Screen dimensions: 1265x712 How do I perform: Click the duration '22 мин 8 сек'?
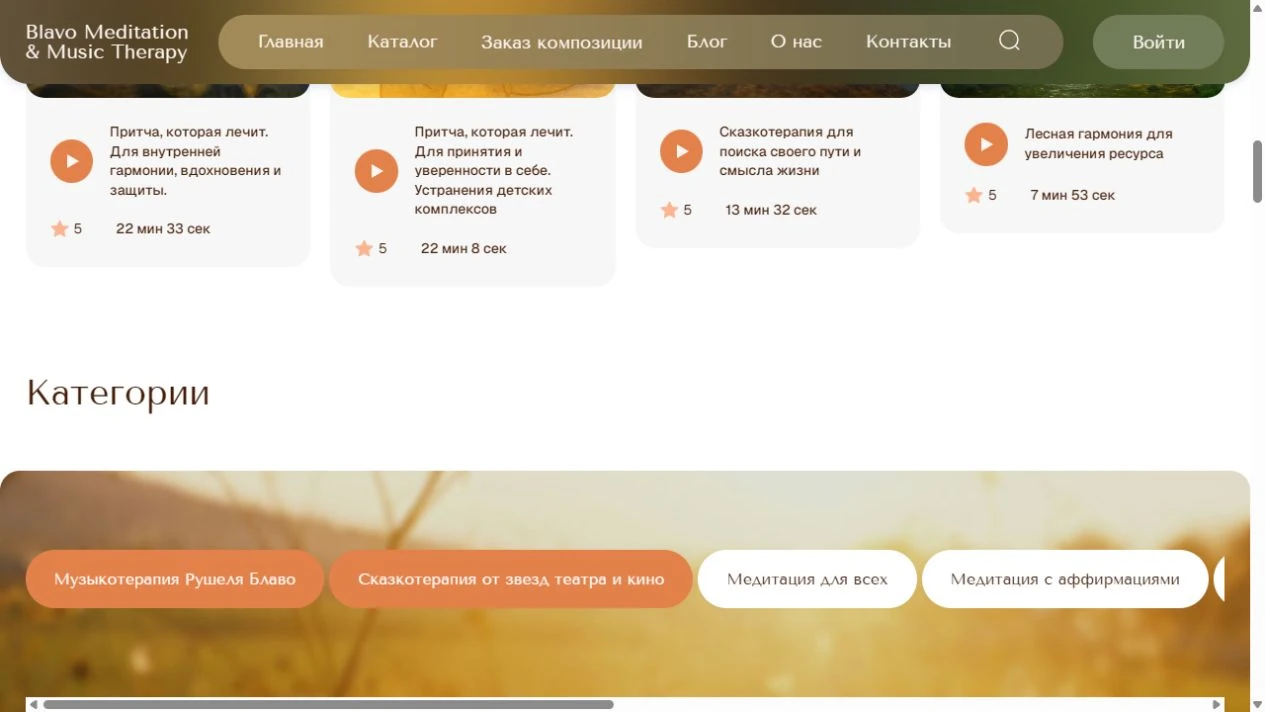click(x=464, y=248)
